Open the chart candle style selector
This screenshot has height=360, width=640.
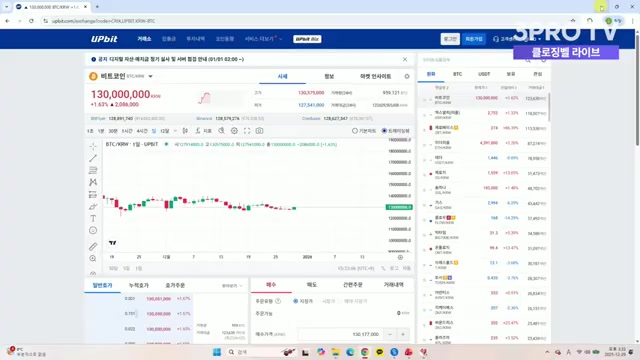[185, 131]
